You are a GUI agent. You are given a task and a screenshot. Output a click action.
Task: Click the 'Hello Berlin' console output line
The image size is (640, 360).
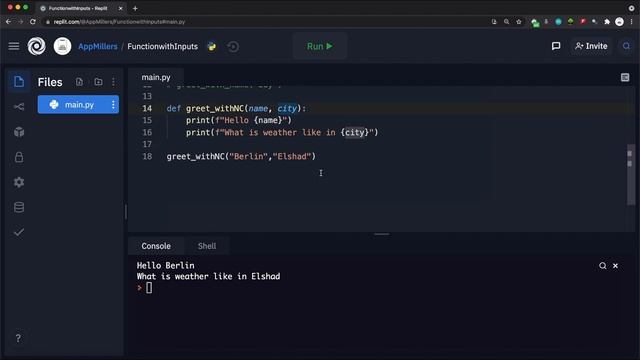point(165,265)
